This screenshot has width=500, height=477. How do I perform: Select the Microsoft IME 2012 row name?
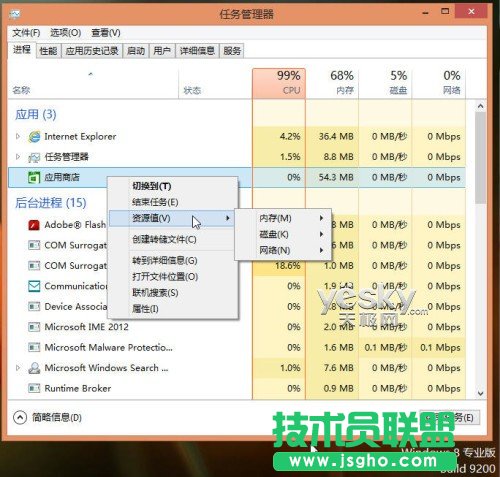87,327
